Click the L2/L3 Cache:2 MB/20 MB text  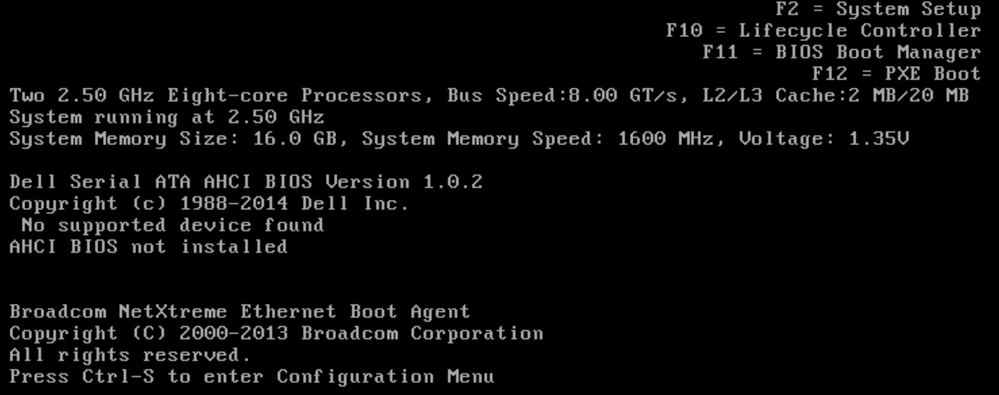[x=835, y=96]
